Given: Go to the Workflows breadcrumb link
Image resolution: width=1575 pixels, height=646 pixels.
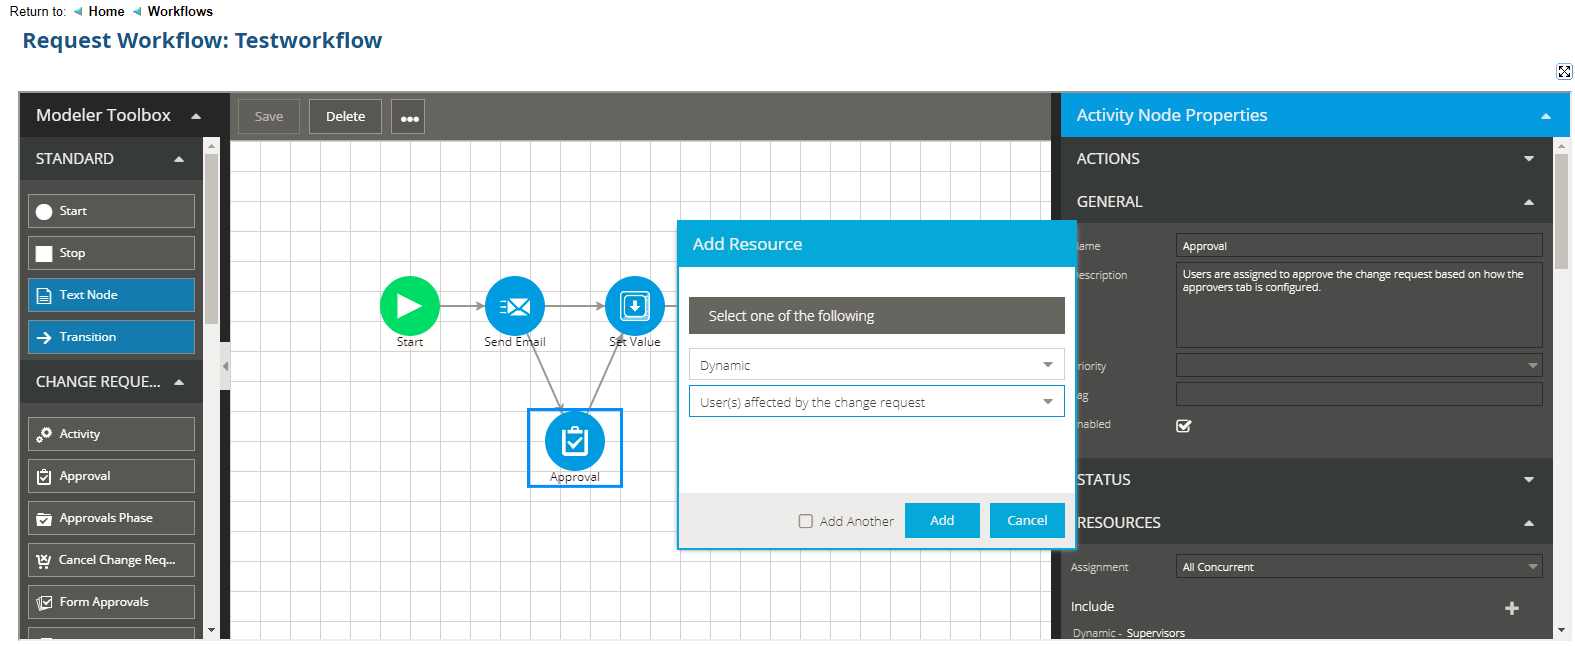Looking at the screenshot, I should click(x=180, y=12).
